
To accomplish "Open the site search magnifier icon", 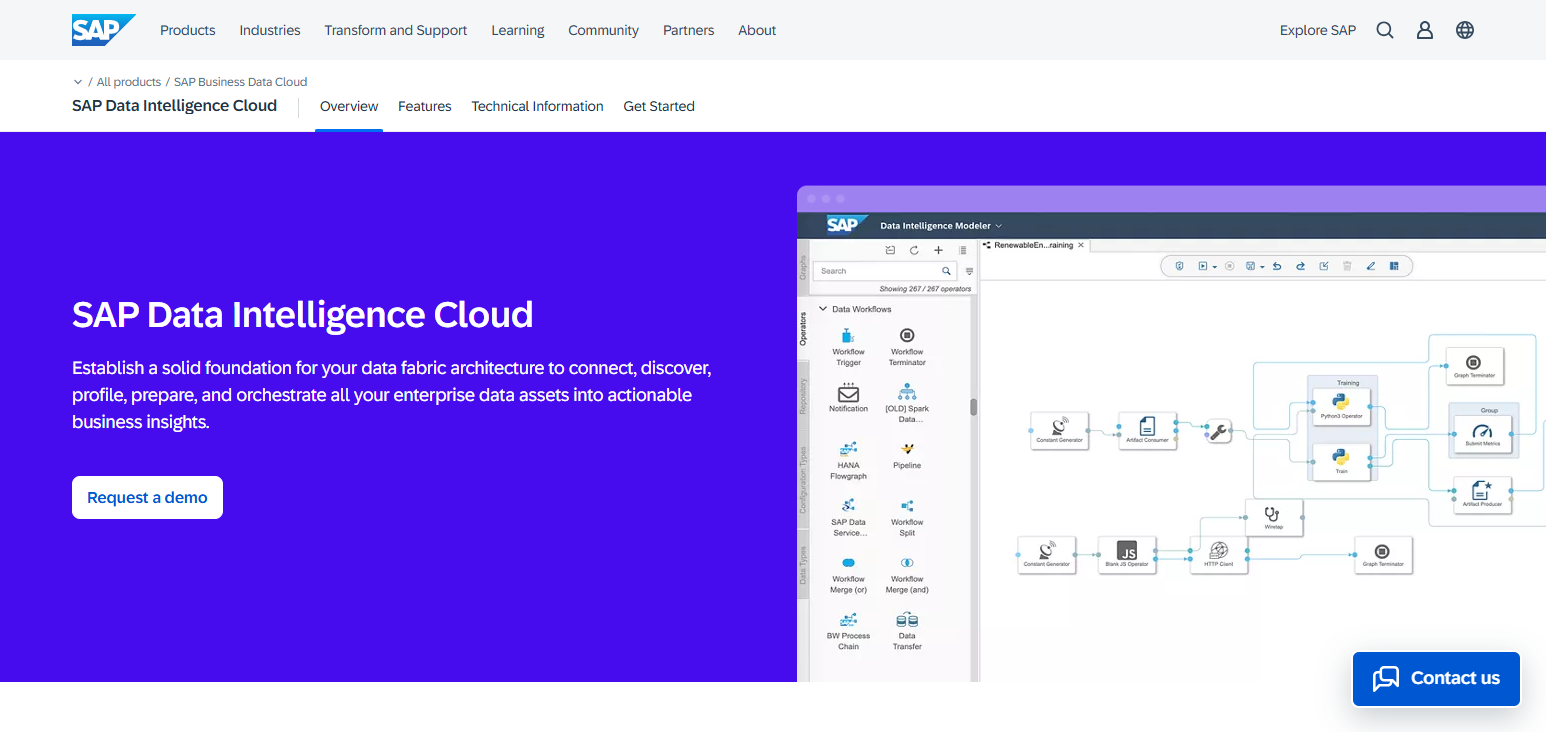I will click(1385, 30).
